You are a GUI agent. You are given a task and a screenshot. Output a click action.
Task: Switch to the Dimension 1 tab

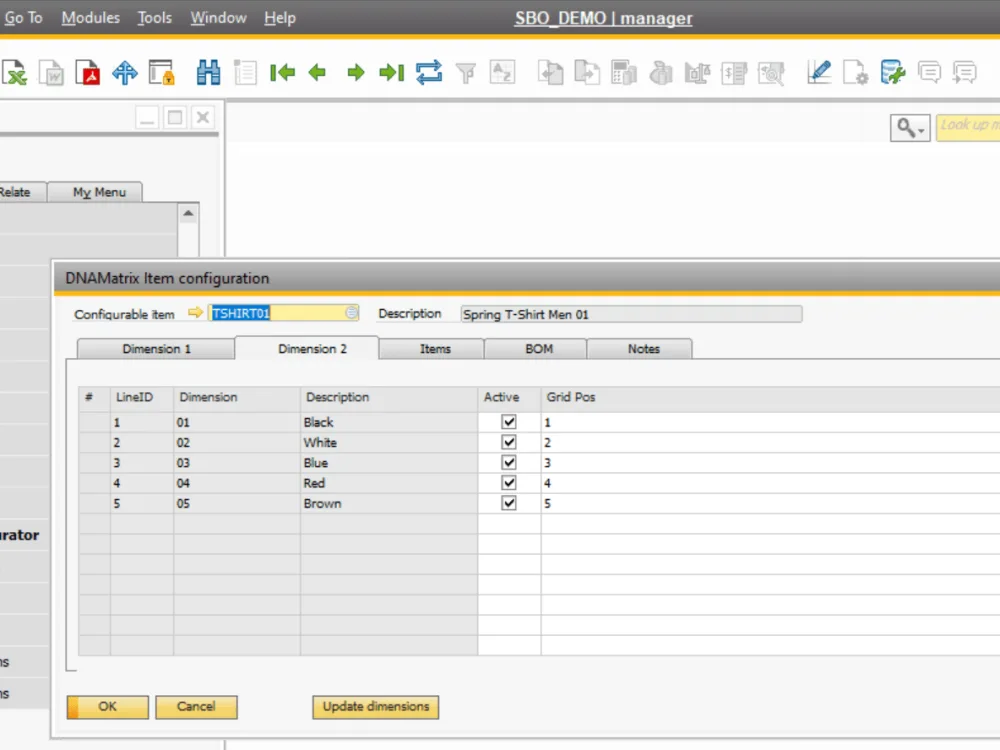tap(155, 349)
